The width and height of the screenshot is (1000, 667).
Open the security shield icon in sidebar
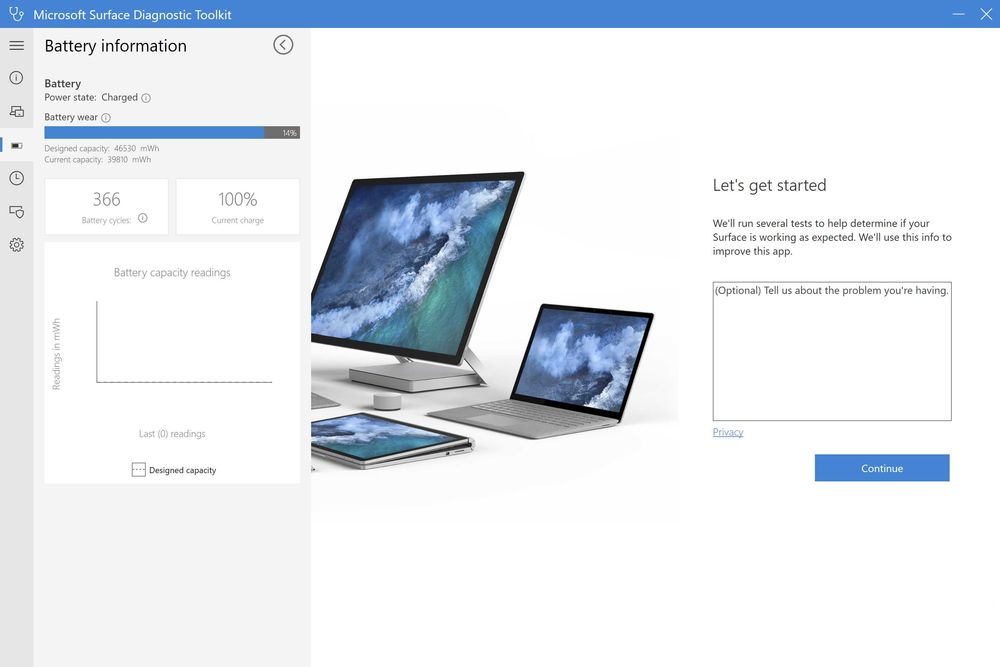(x=17, y=212)
